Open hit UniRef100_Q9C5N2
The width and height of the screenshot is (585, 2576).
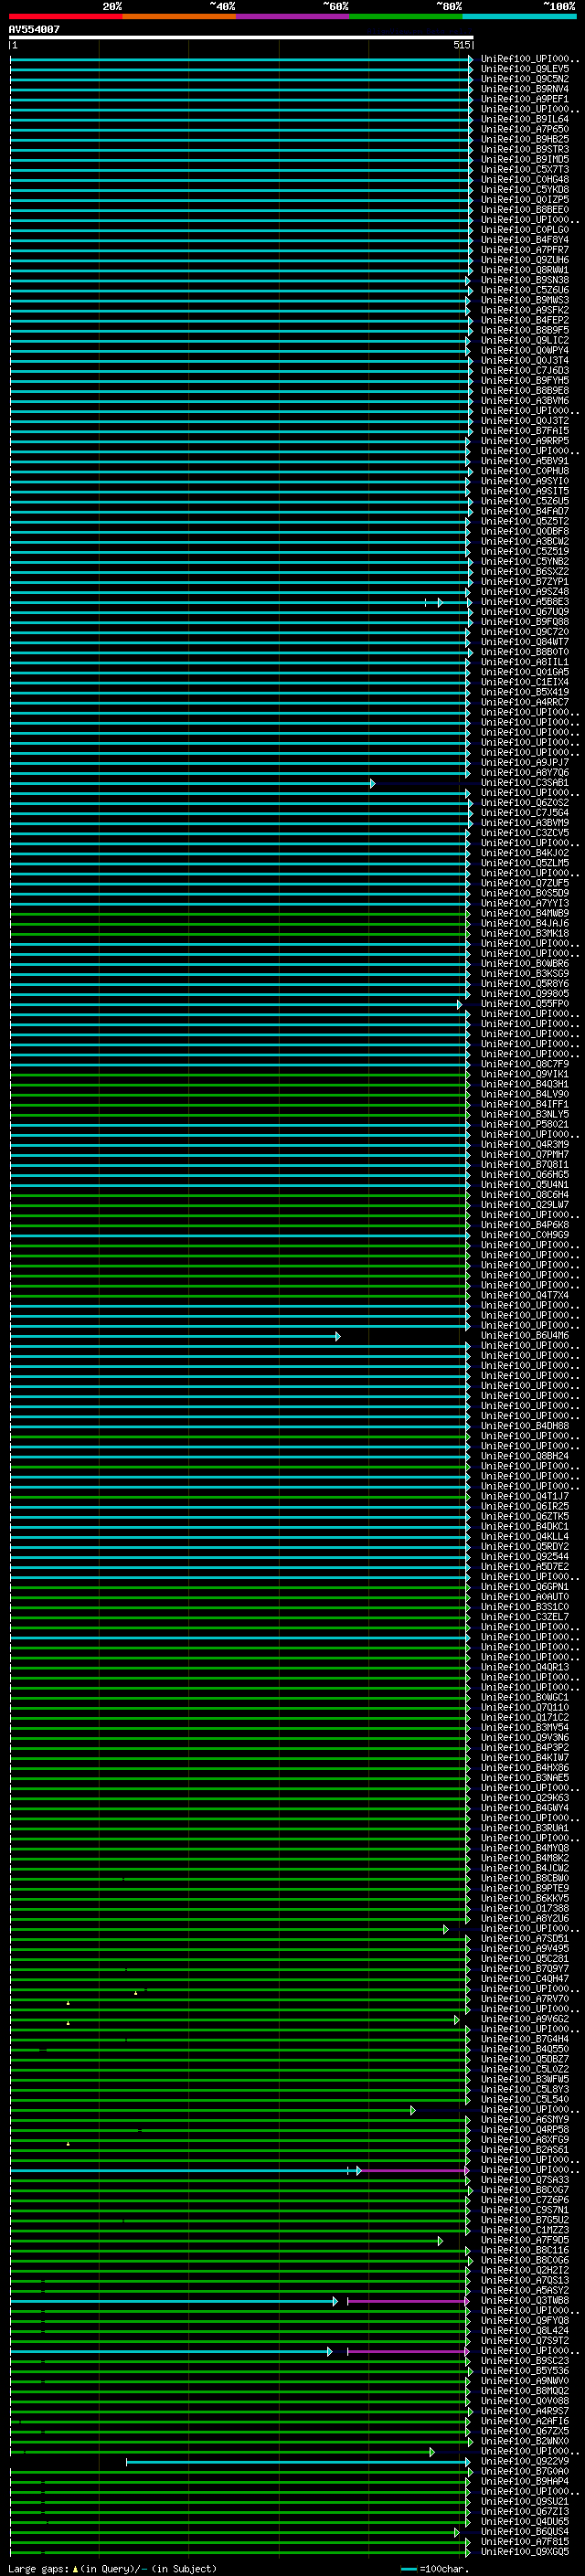point(524,79)
